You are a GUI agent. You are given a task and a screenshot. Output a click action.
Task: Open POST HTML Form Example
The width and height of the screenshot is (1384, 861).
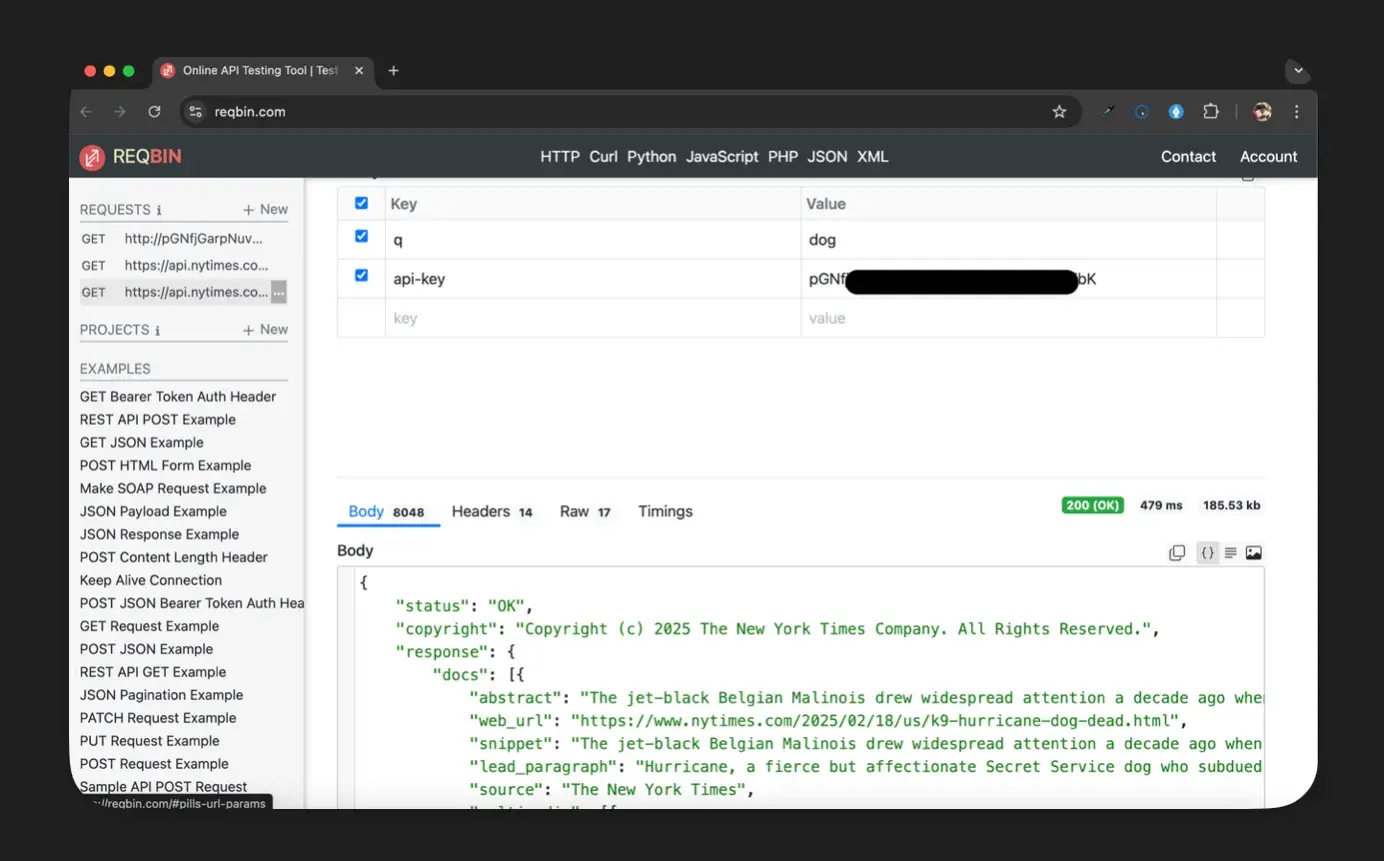[166, 466]
